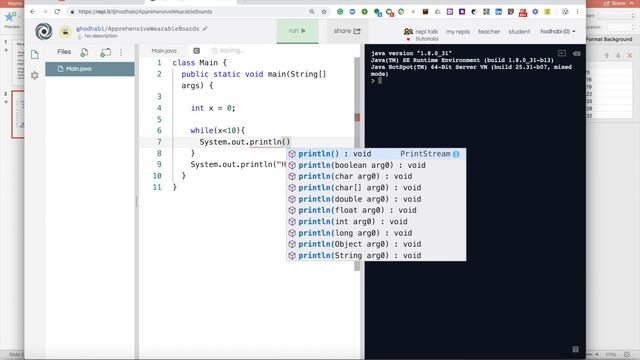Click No description text under repl name

point(101,36)
